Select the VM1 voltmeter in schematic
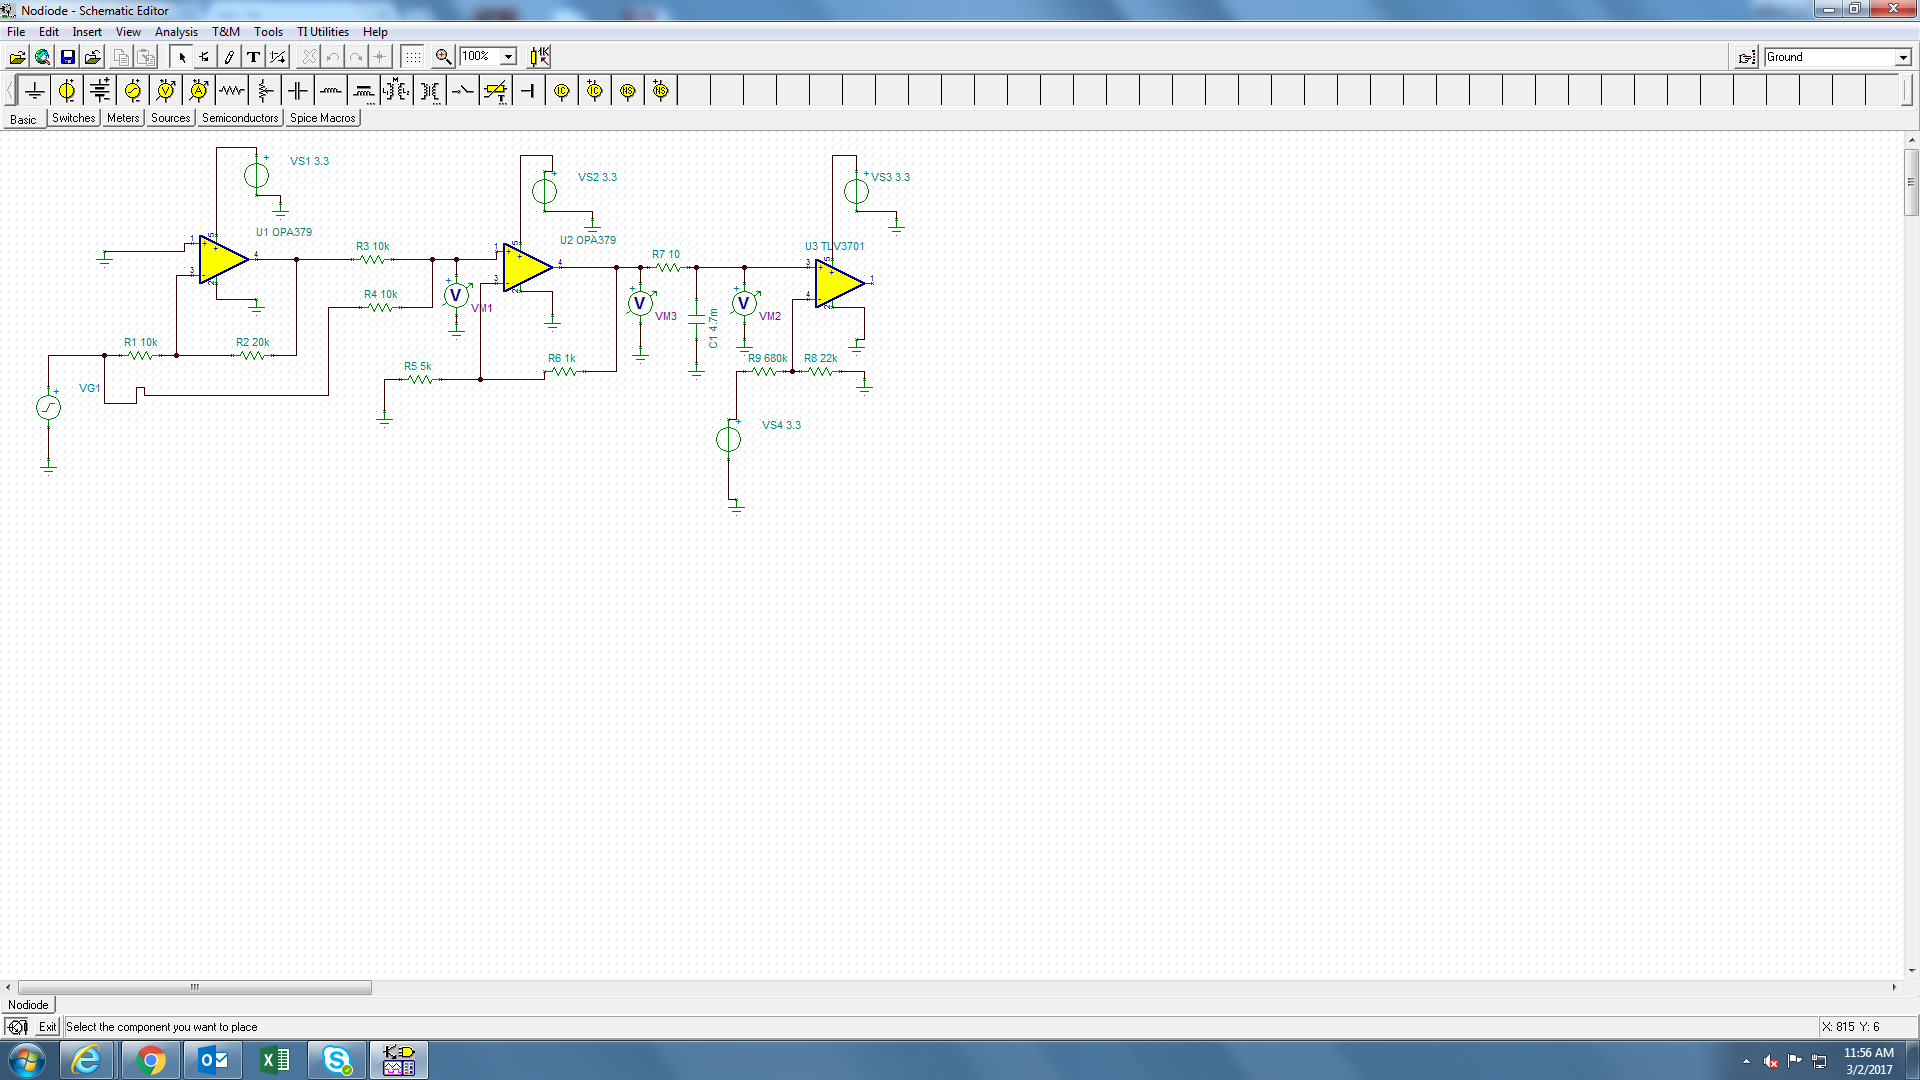This screenshot has width=1920, height=1080. click(x=456, y=295)
